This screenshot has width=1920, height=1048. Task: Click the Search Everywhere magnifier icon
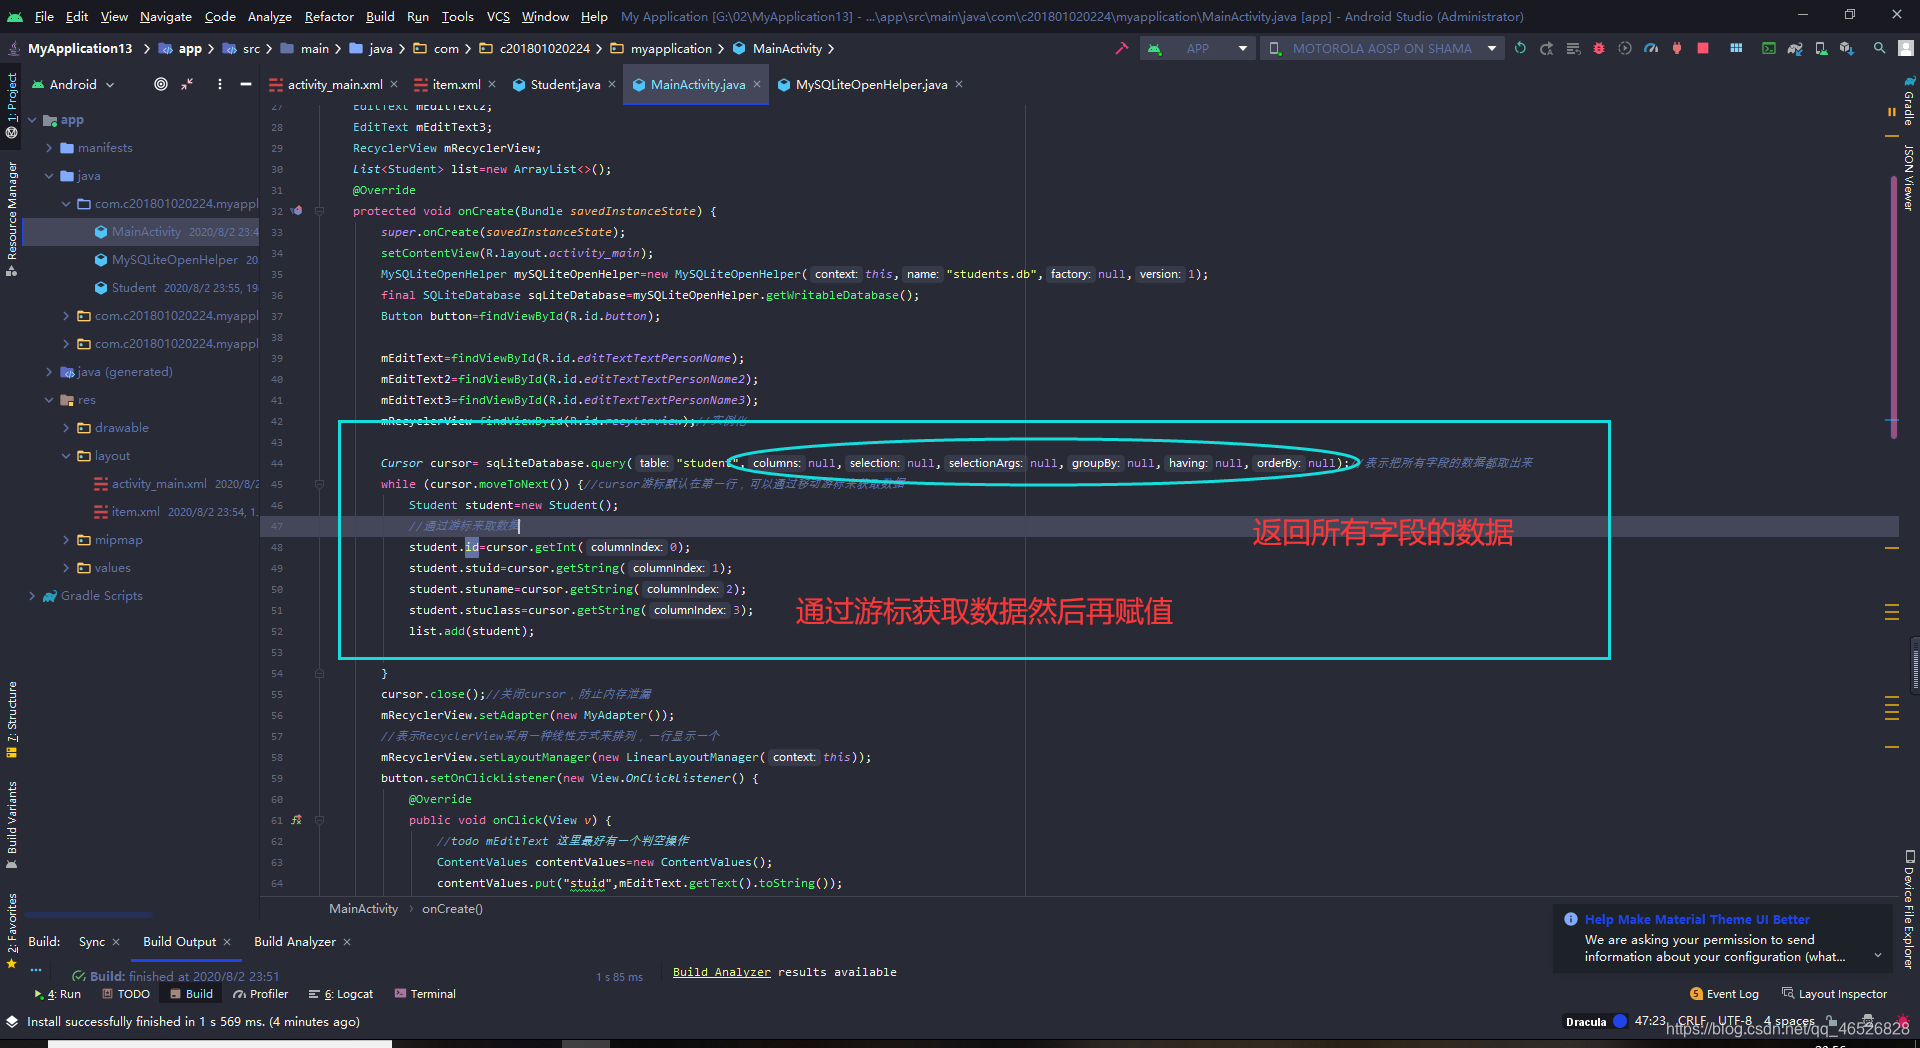(x=1880, y=48)
